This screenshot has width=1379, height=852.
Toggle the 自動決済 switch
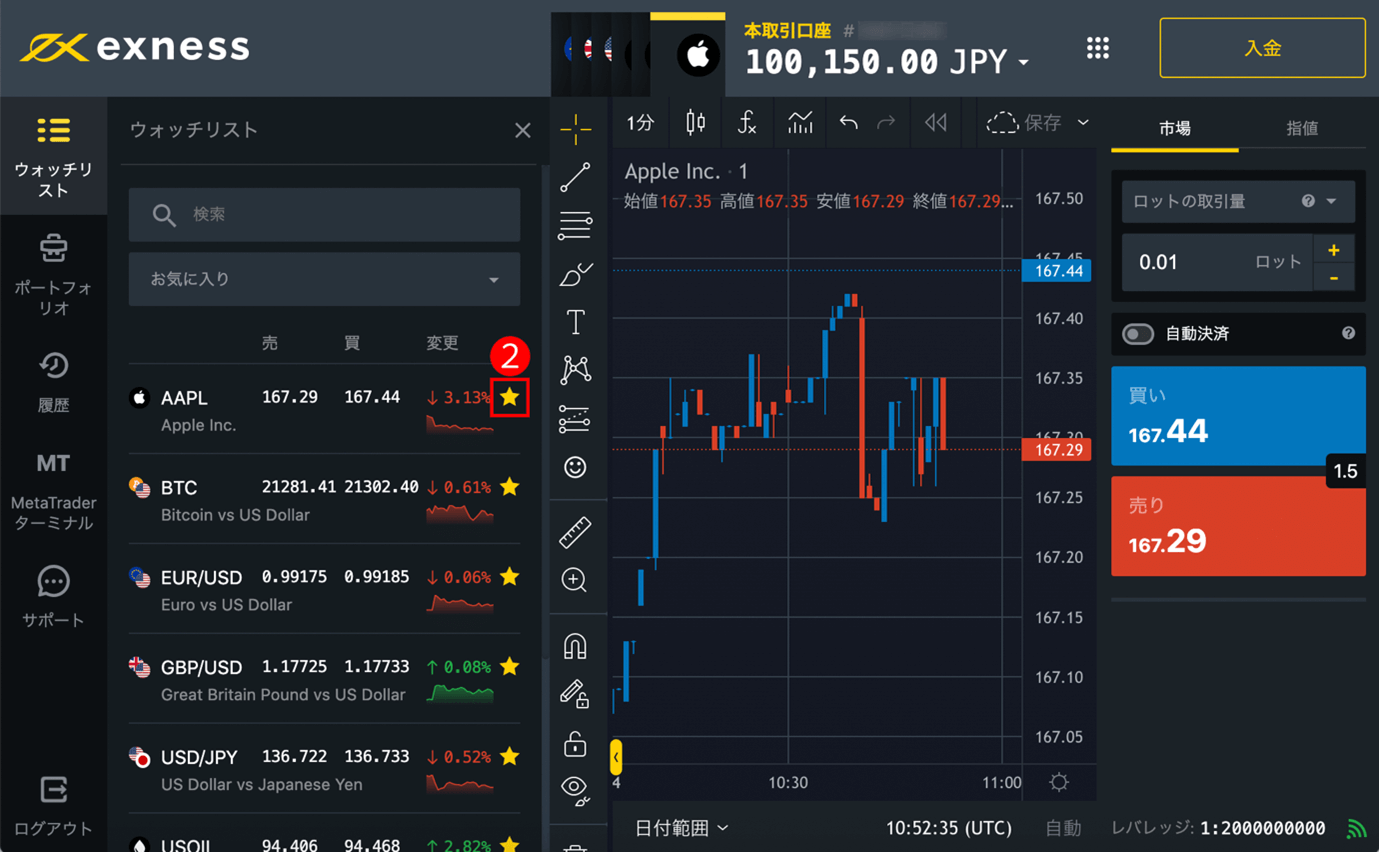1138,334
